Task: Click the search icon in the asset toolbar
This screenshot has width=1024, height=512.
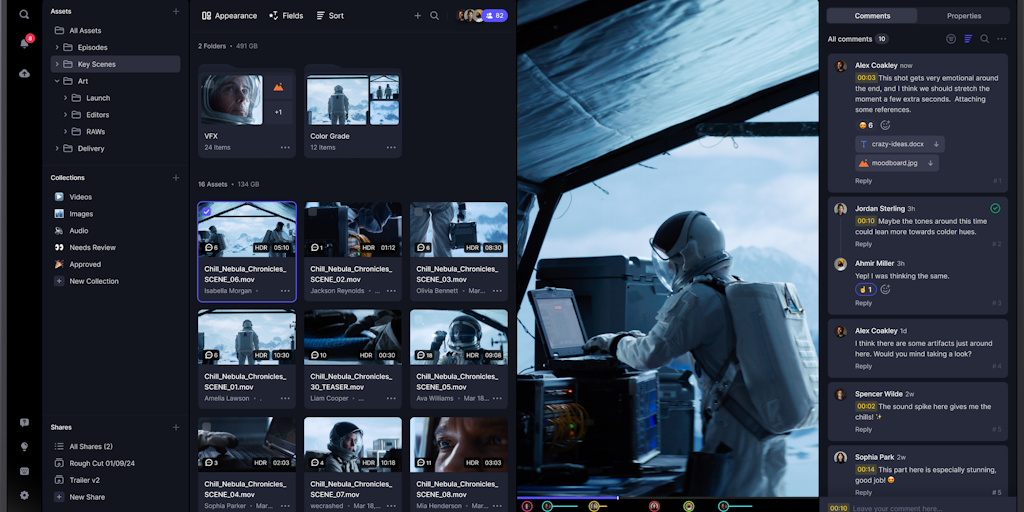Action: pyautogui.click(x=434, y=16)
